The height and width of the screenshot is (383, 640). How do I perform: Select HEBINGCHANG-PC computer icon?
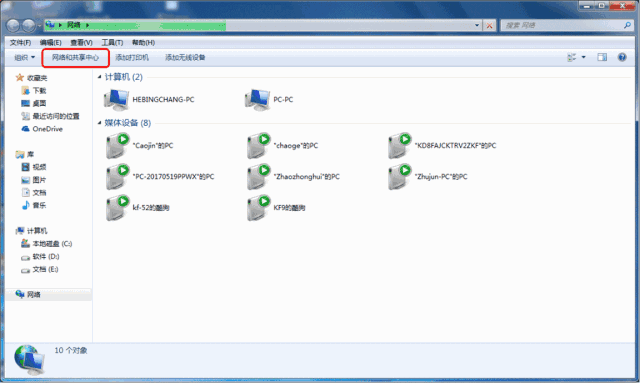(117, 100)
